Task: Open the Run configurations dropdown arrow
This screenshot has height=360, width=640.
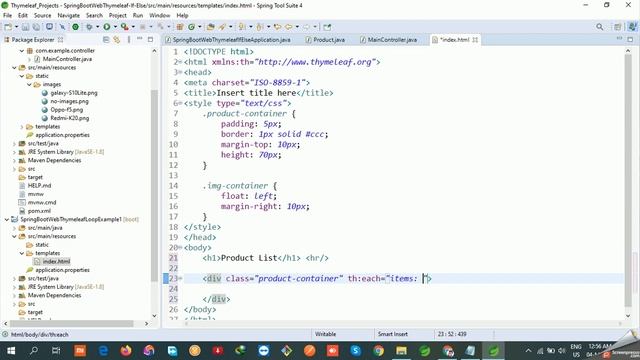Action: click(116, 27)
